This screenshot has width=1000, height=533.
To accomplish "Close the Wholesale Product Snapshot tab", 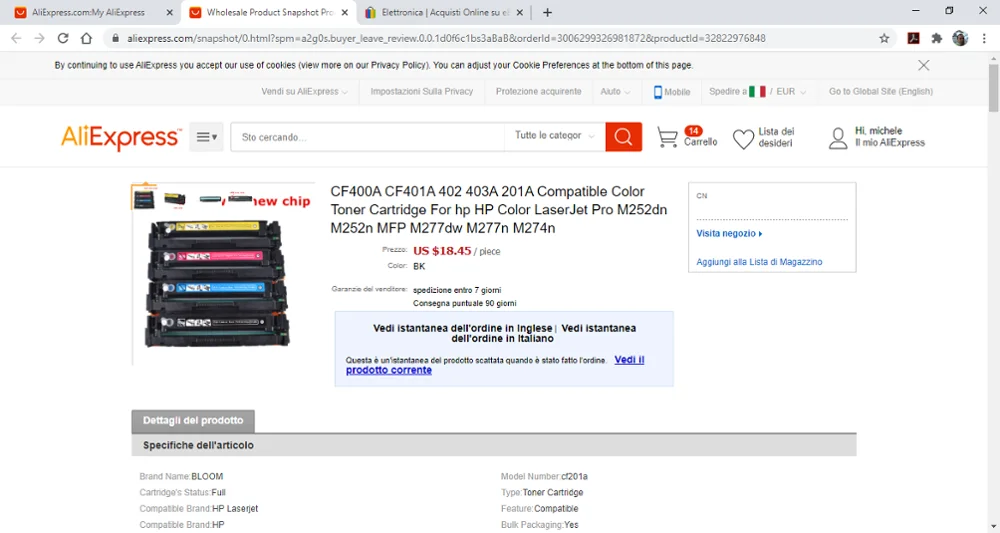I will 345,12.
